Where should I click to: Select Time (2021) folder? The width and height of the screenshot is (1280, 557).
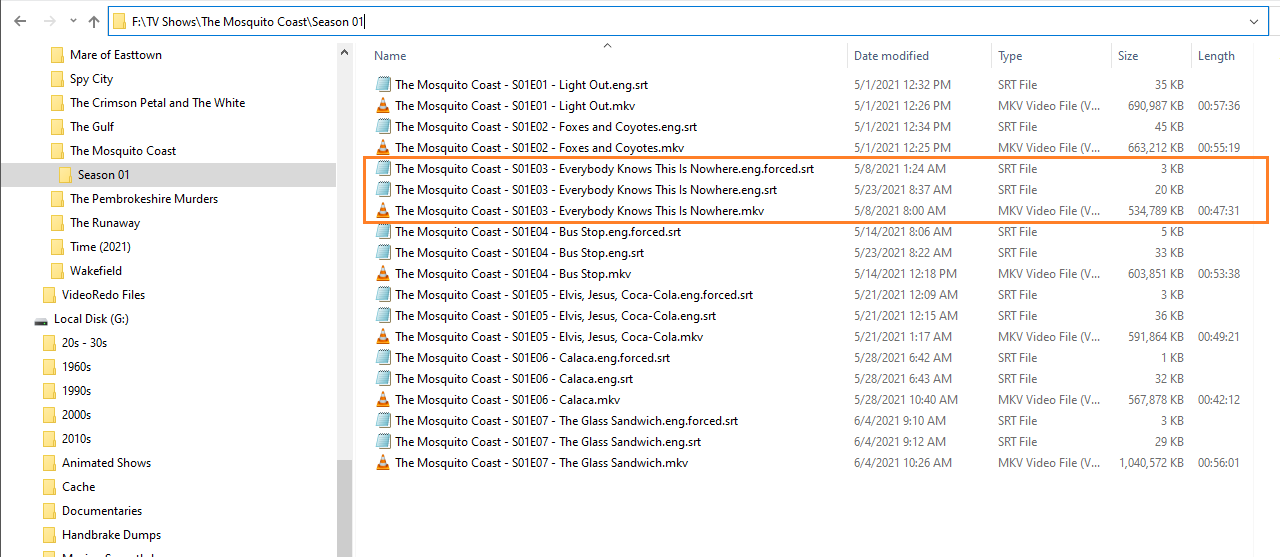coord(100,247)
